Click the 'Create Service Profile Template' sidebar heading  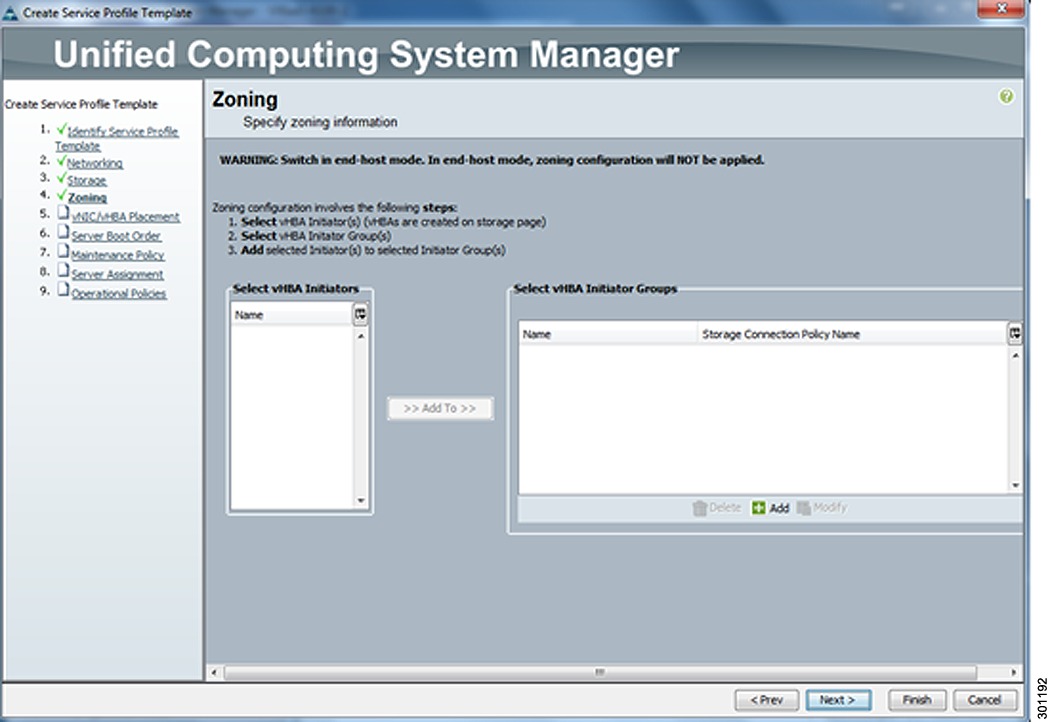[x=81, y=104]
